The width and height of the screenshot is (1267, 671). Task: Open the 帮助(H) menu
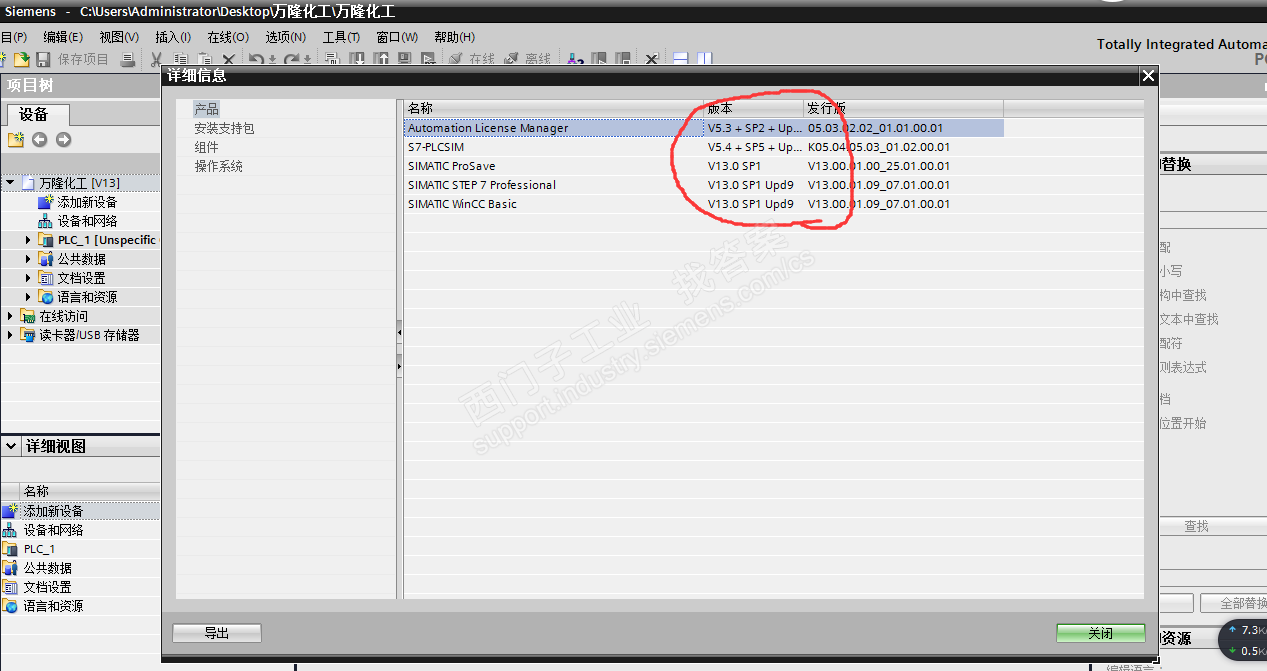(x=454, y=37)
